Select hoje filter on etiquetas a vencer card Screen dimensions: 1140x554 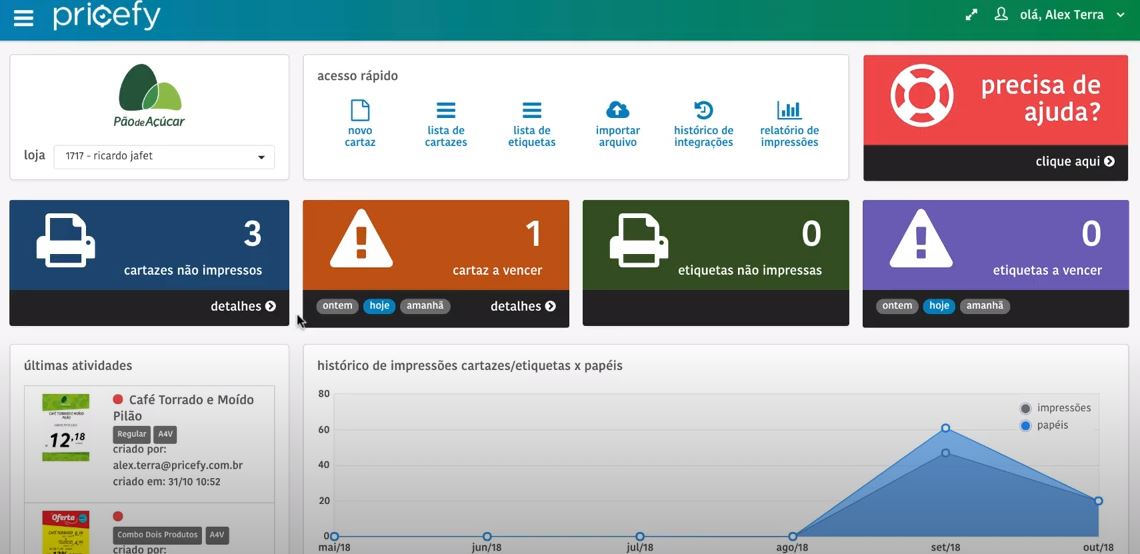coord(939,306)
